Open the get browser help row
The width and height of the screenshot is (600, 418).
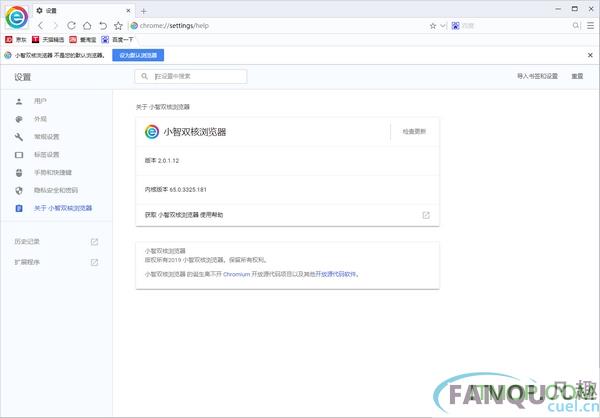[287, 215]
